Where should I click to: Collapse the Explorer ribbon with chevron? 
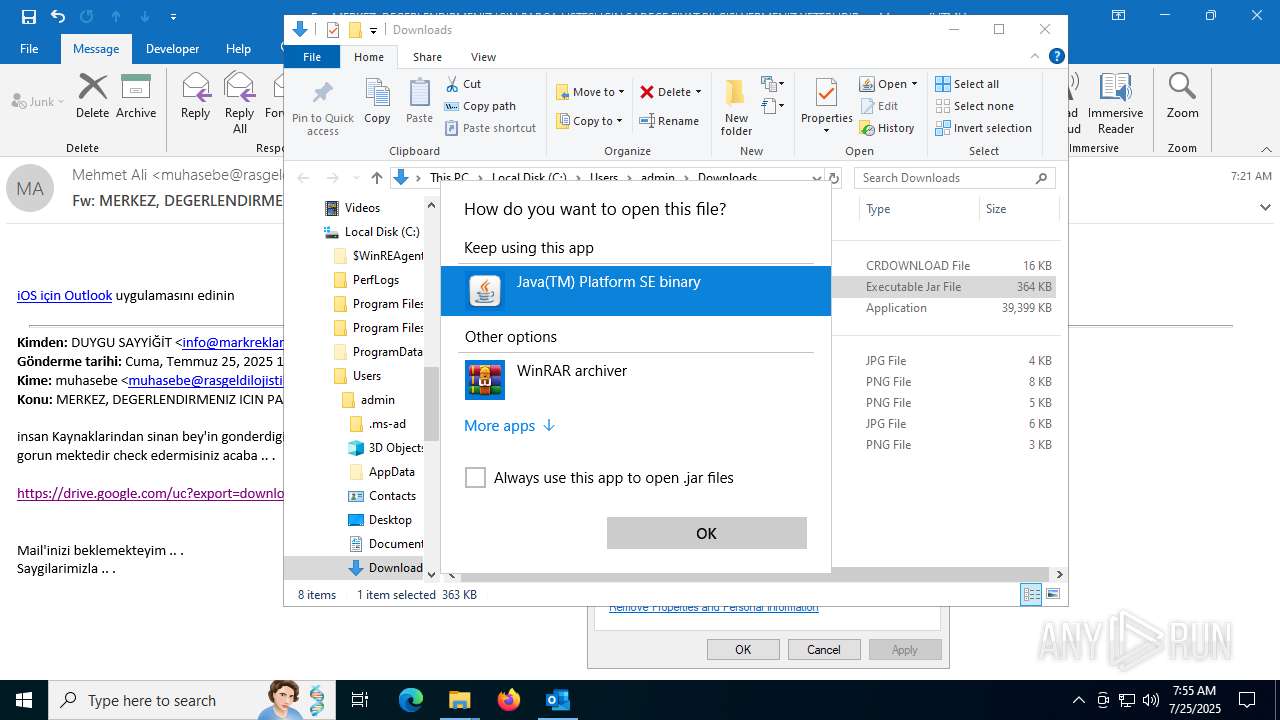[x=1035, y=57]
